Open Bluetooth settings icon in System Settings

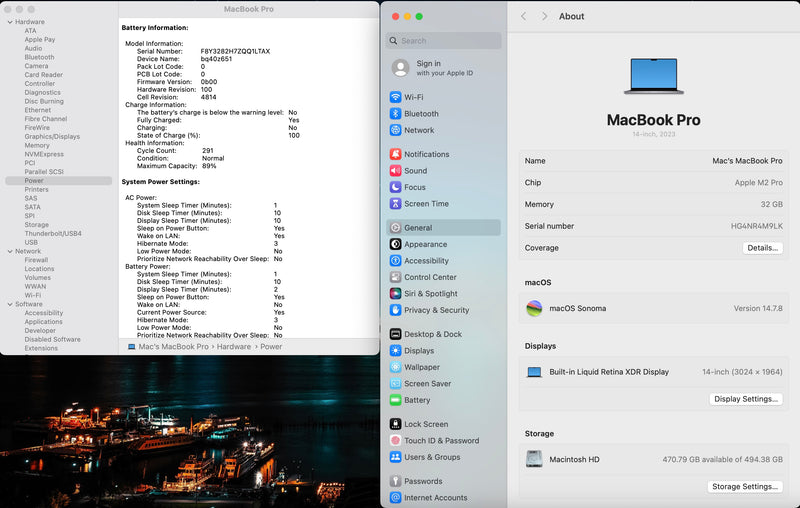point(395,113)
